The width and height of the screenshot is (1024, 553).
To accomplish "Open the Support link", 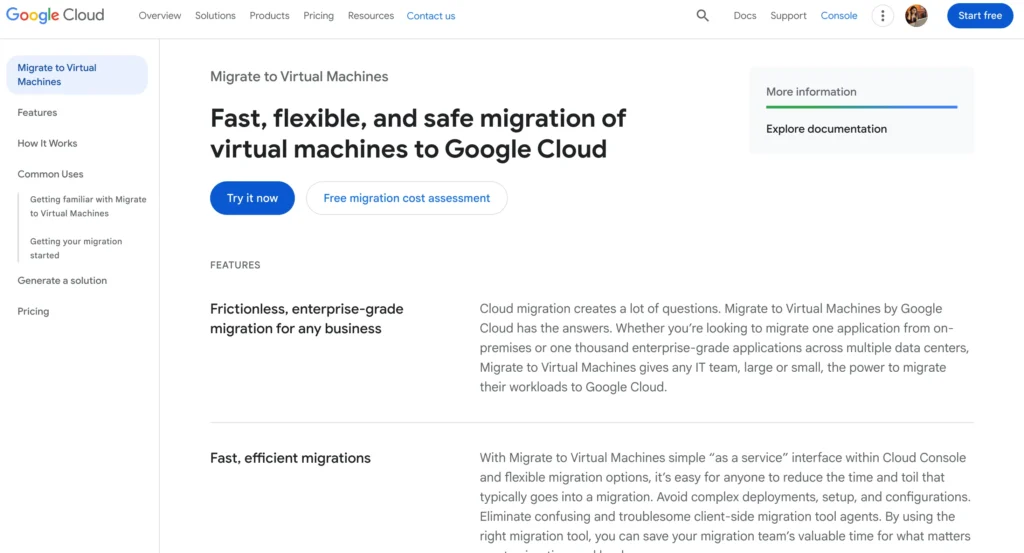I will click(788, 16).
